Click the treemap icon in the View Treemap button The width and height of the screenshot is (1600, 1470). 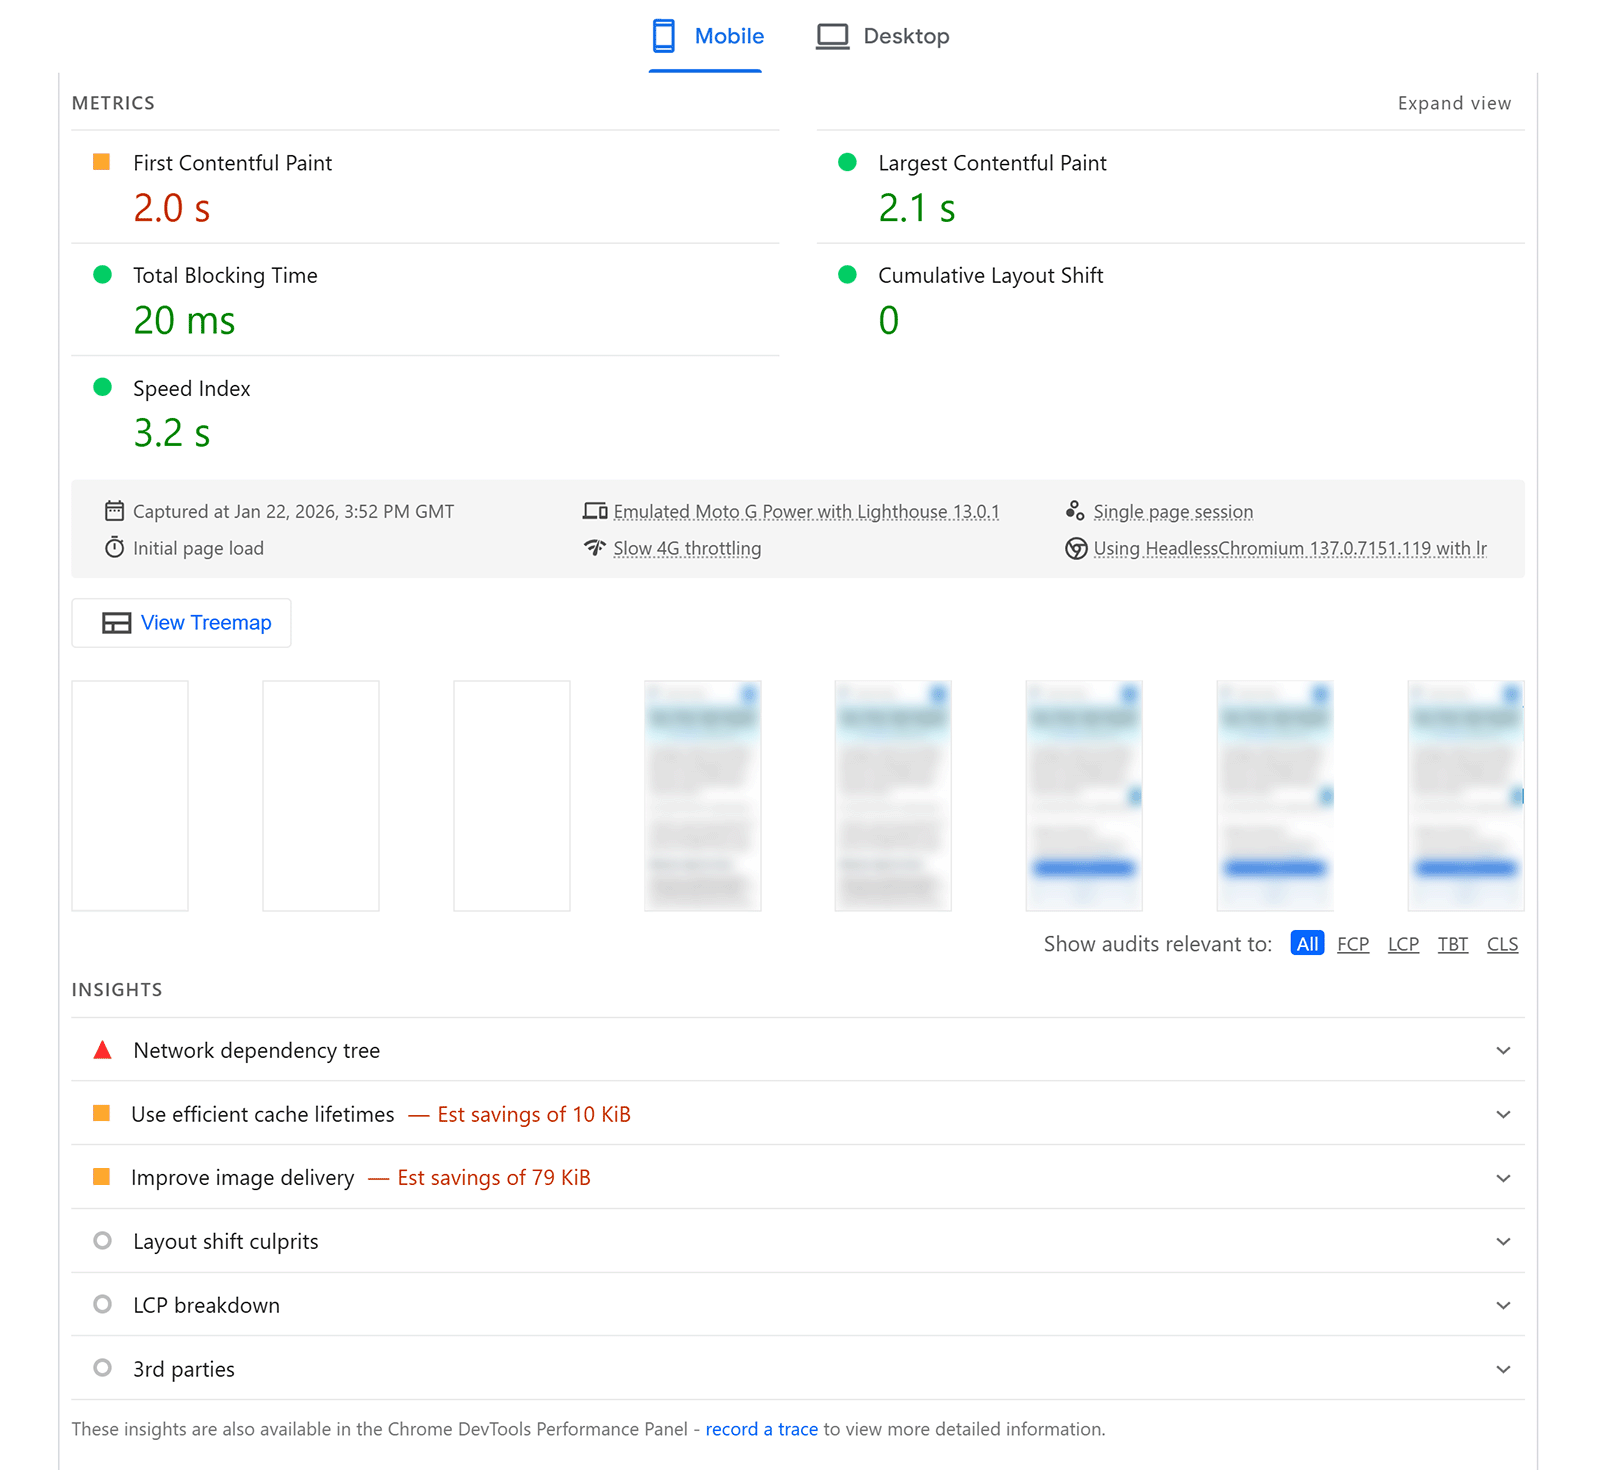point(116,622)
